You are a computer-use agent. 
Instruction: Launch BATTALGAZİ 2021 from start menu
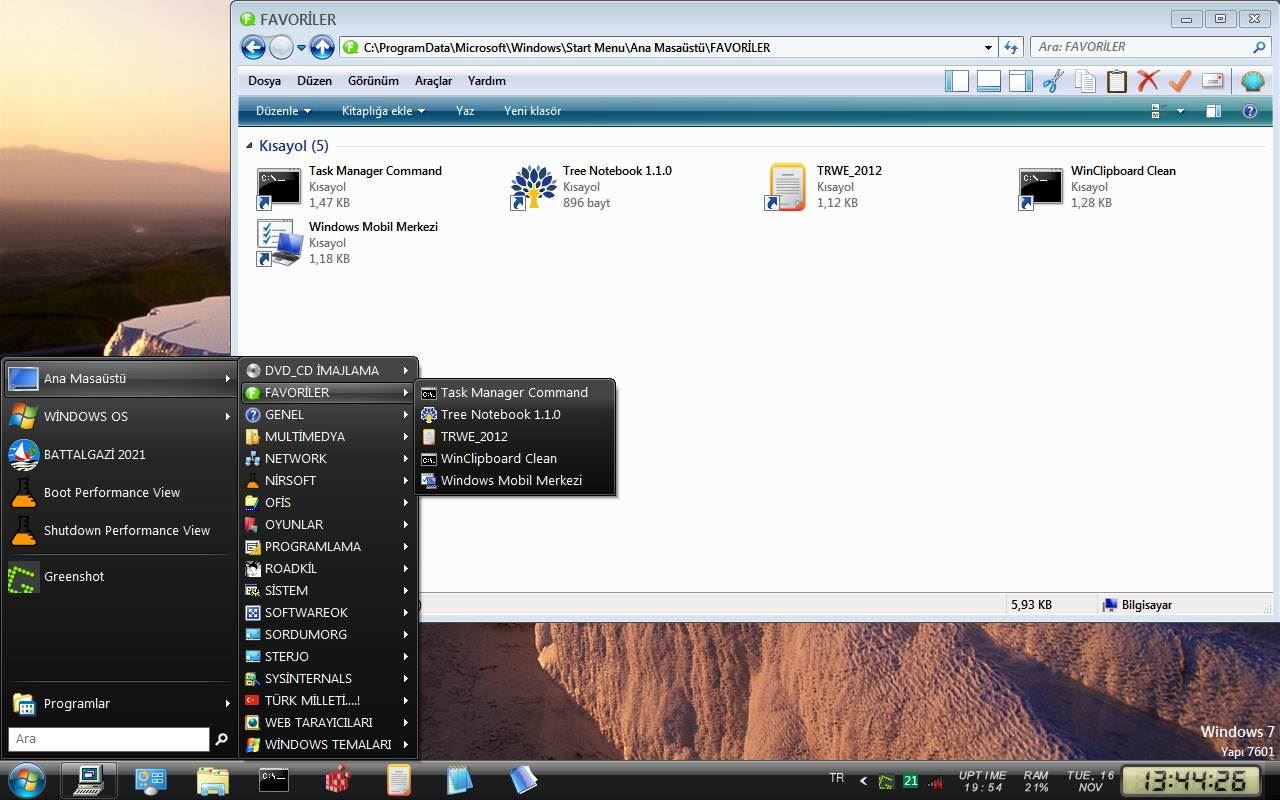[x=120, y=455]
